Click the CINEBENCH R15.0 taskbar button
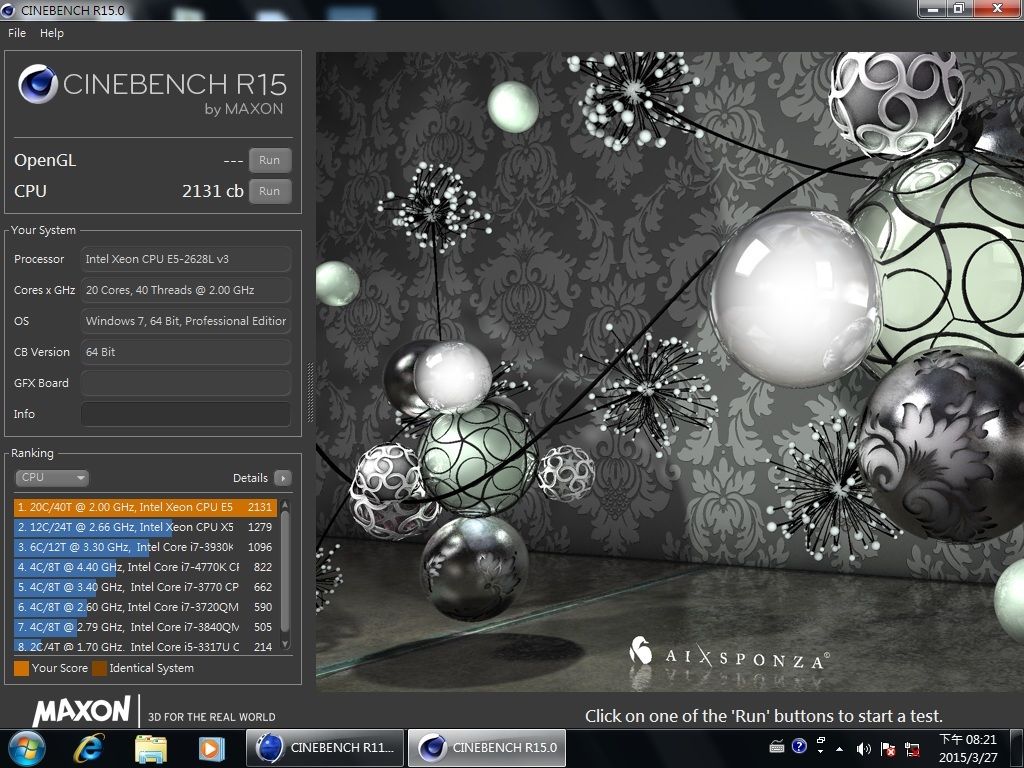This screenshot has height=768, width=1024. [487, 748]
